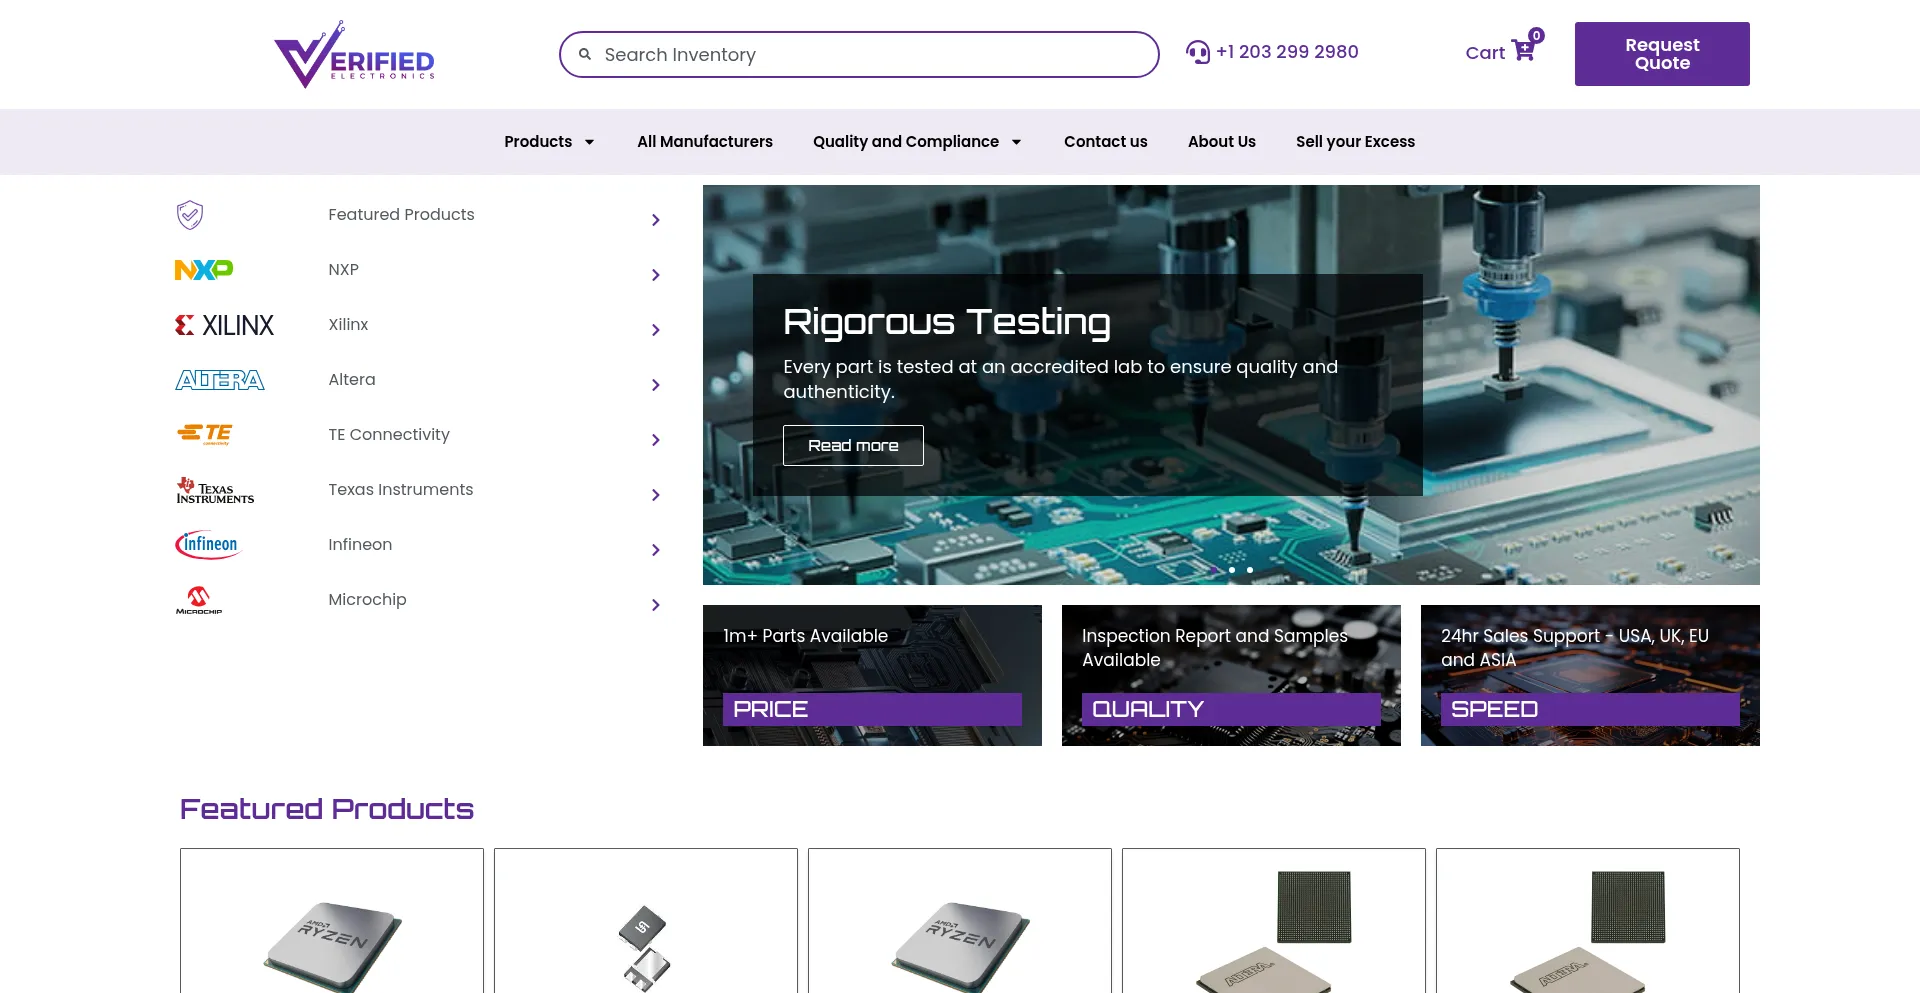Click the Verified Electronics logo
Image resolution: width=1920 pixels, height=993 pixels.
coord(354,54)
